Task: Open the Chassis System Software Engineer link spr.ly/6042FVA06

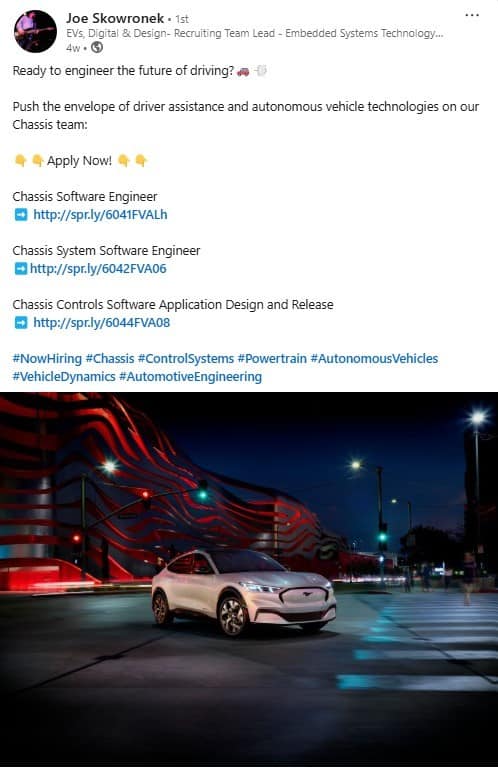Action: coord(98,269)
